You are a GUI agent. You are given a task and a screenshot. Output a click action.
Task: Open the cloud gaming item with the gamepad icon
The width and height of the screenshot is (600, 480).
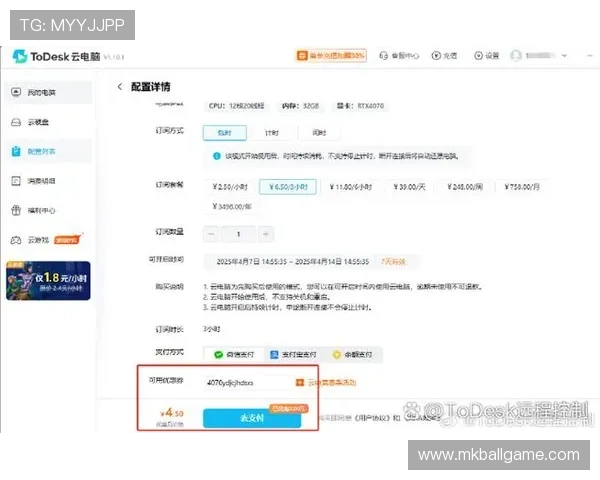click(x=30, y=240)
